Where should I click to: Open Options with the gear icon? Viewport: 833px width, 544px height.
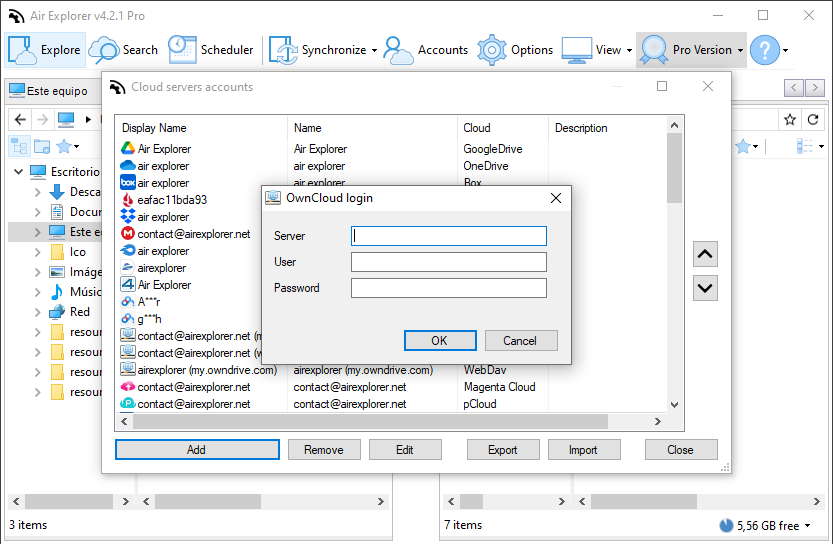point(515,50)
